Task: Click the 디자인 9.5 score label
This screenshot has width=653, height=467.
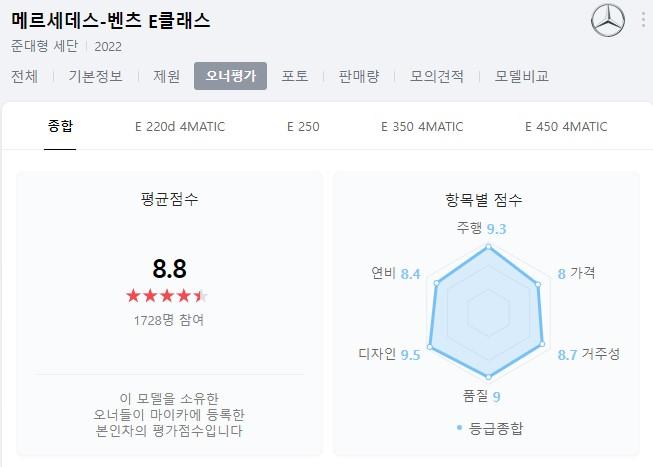Action: (x=389, y=353)
